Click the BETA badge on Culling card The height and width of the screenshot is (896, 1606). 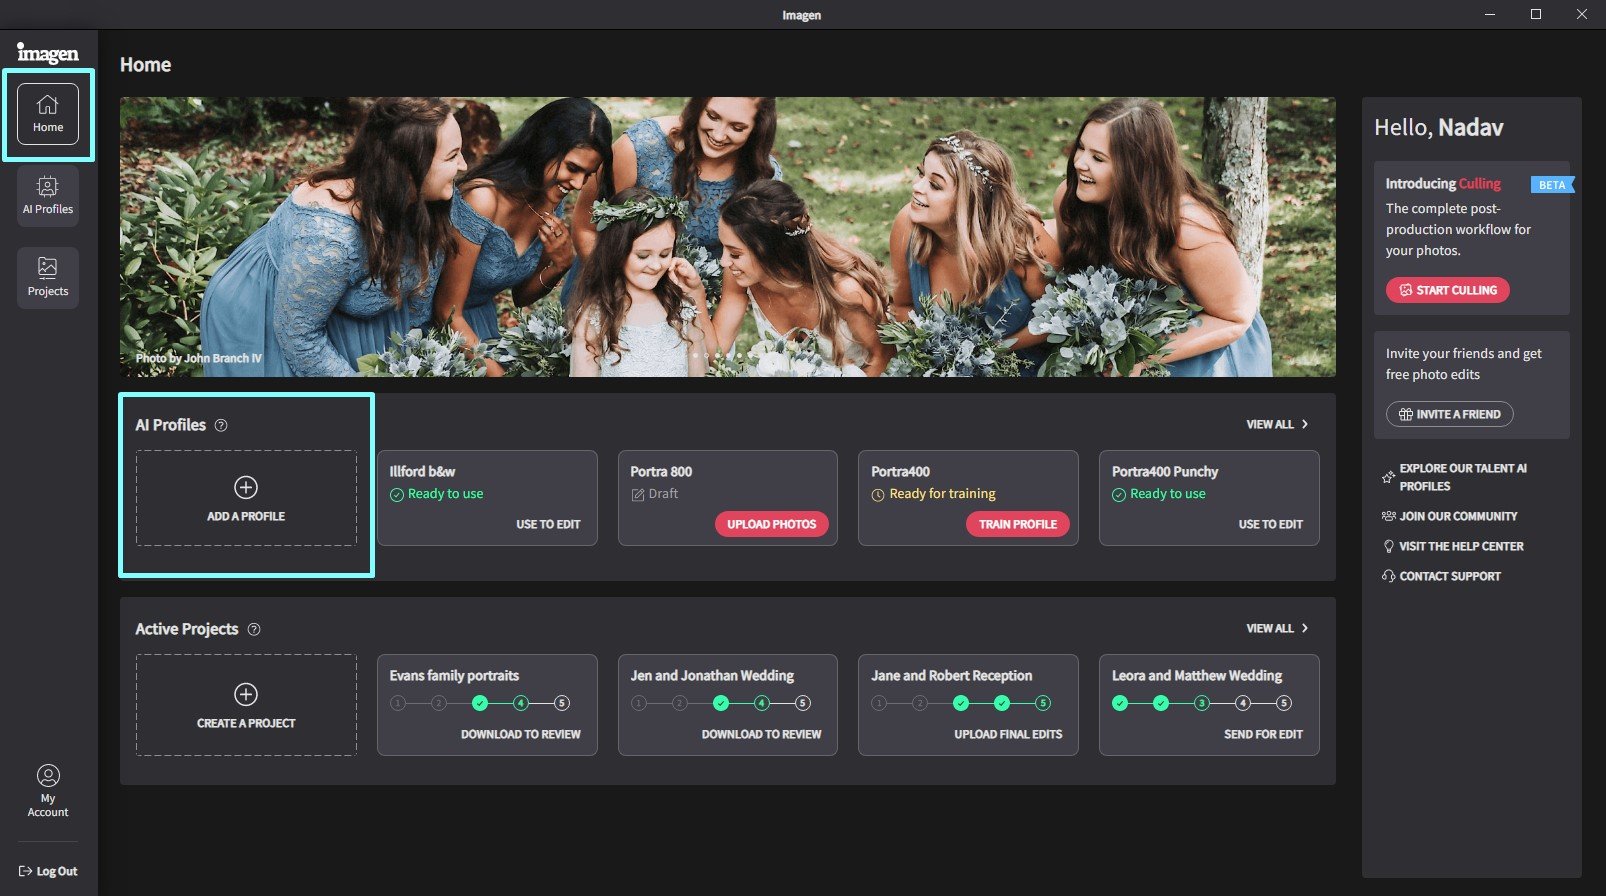(1552, 185)
